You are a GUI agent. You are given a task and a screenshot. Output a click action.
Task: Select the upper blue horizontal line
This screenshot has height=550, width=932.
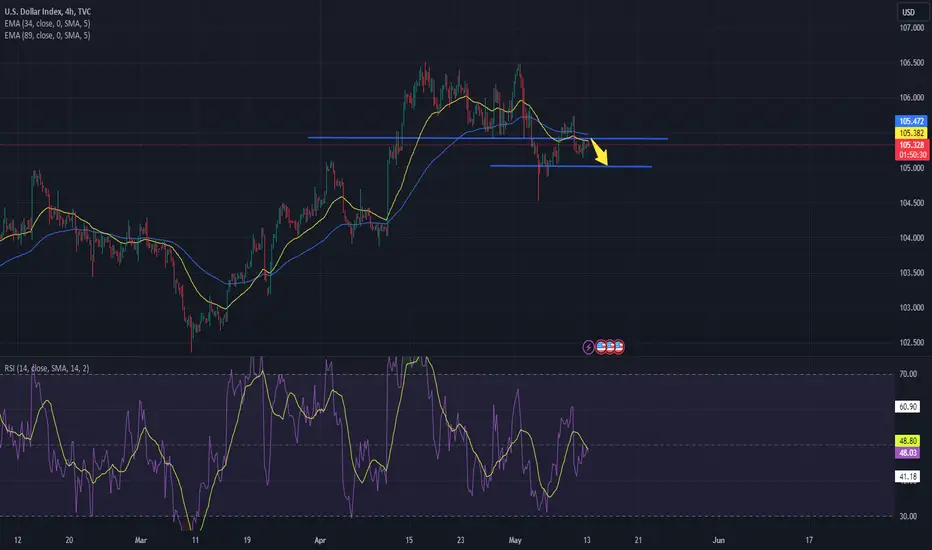pyautogui.click(x=487, y=139)
